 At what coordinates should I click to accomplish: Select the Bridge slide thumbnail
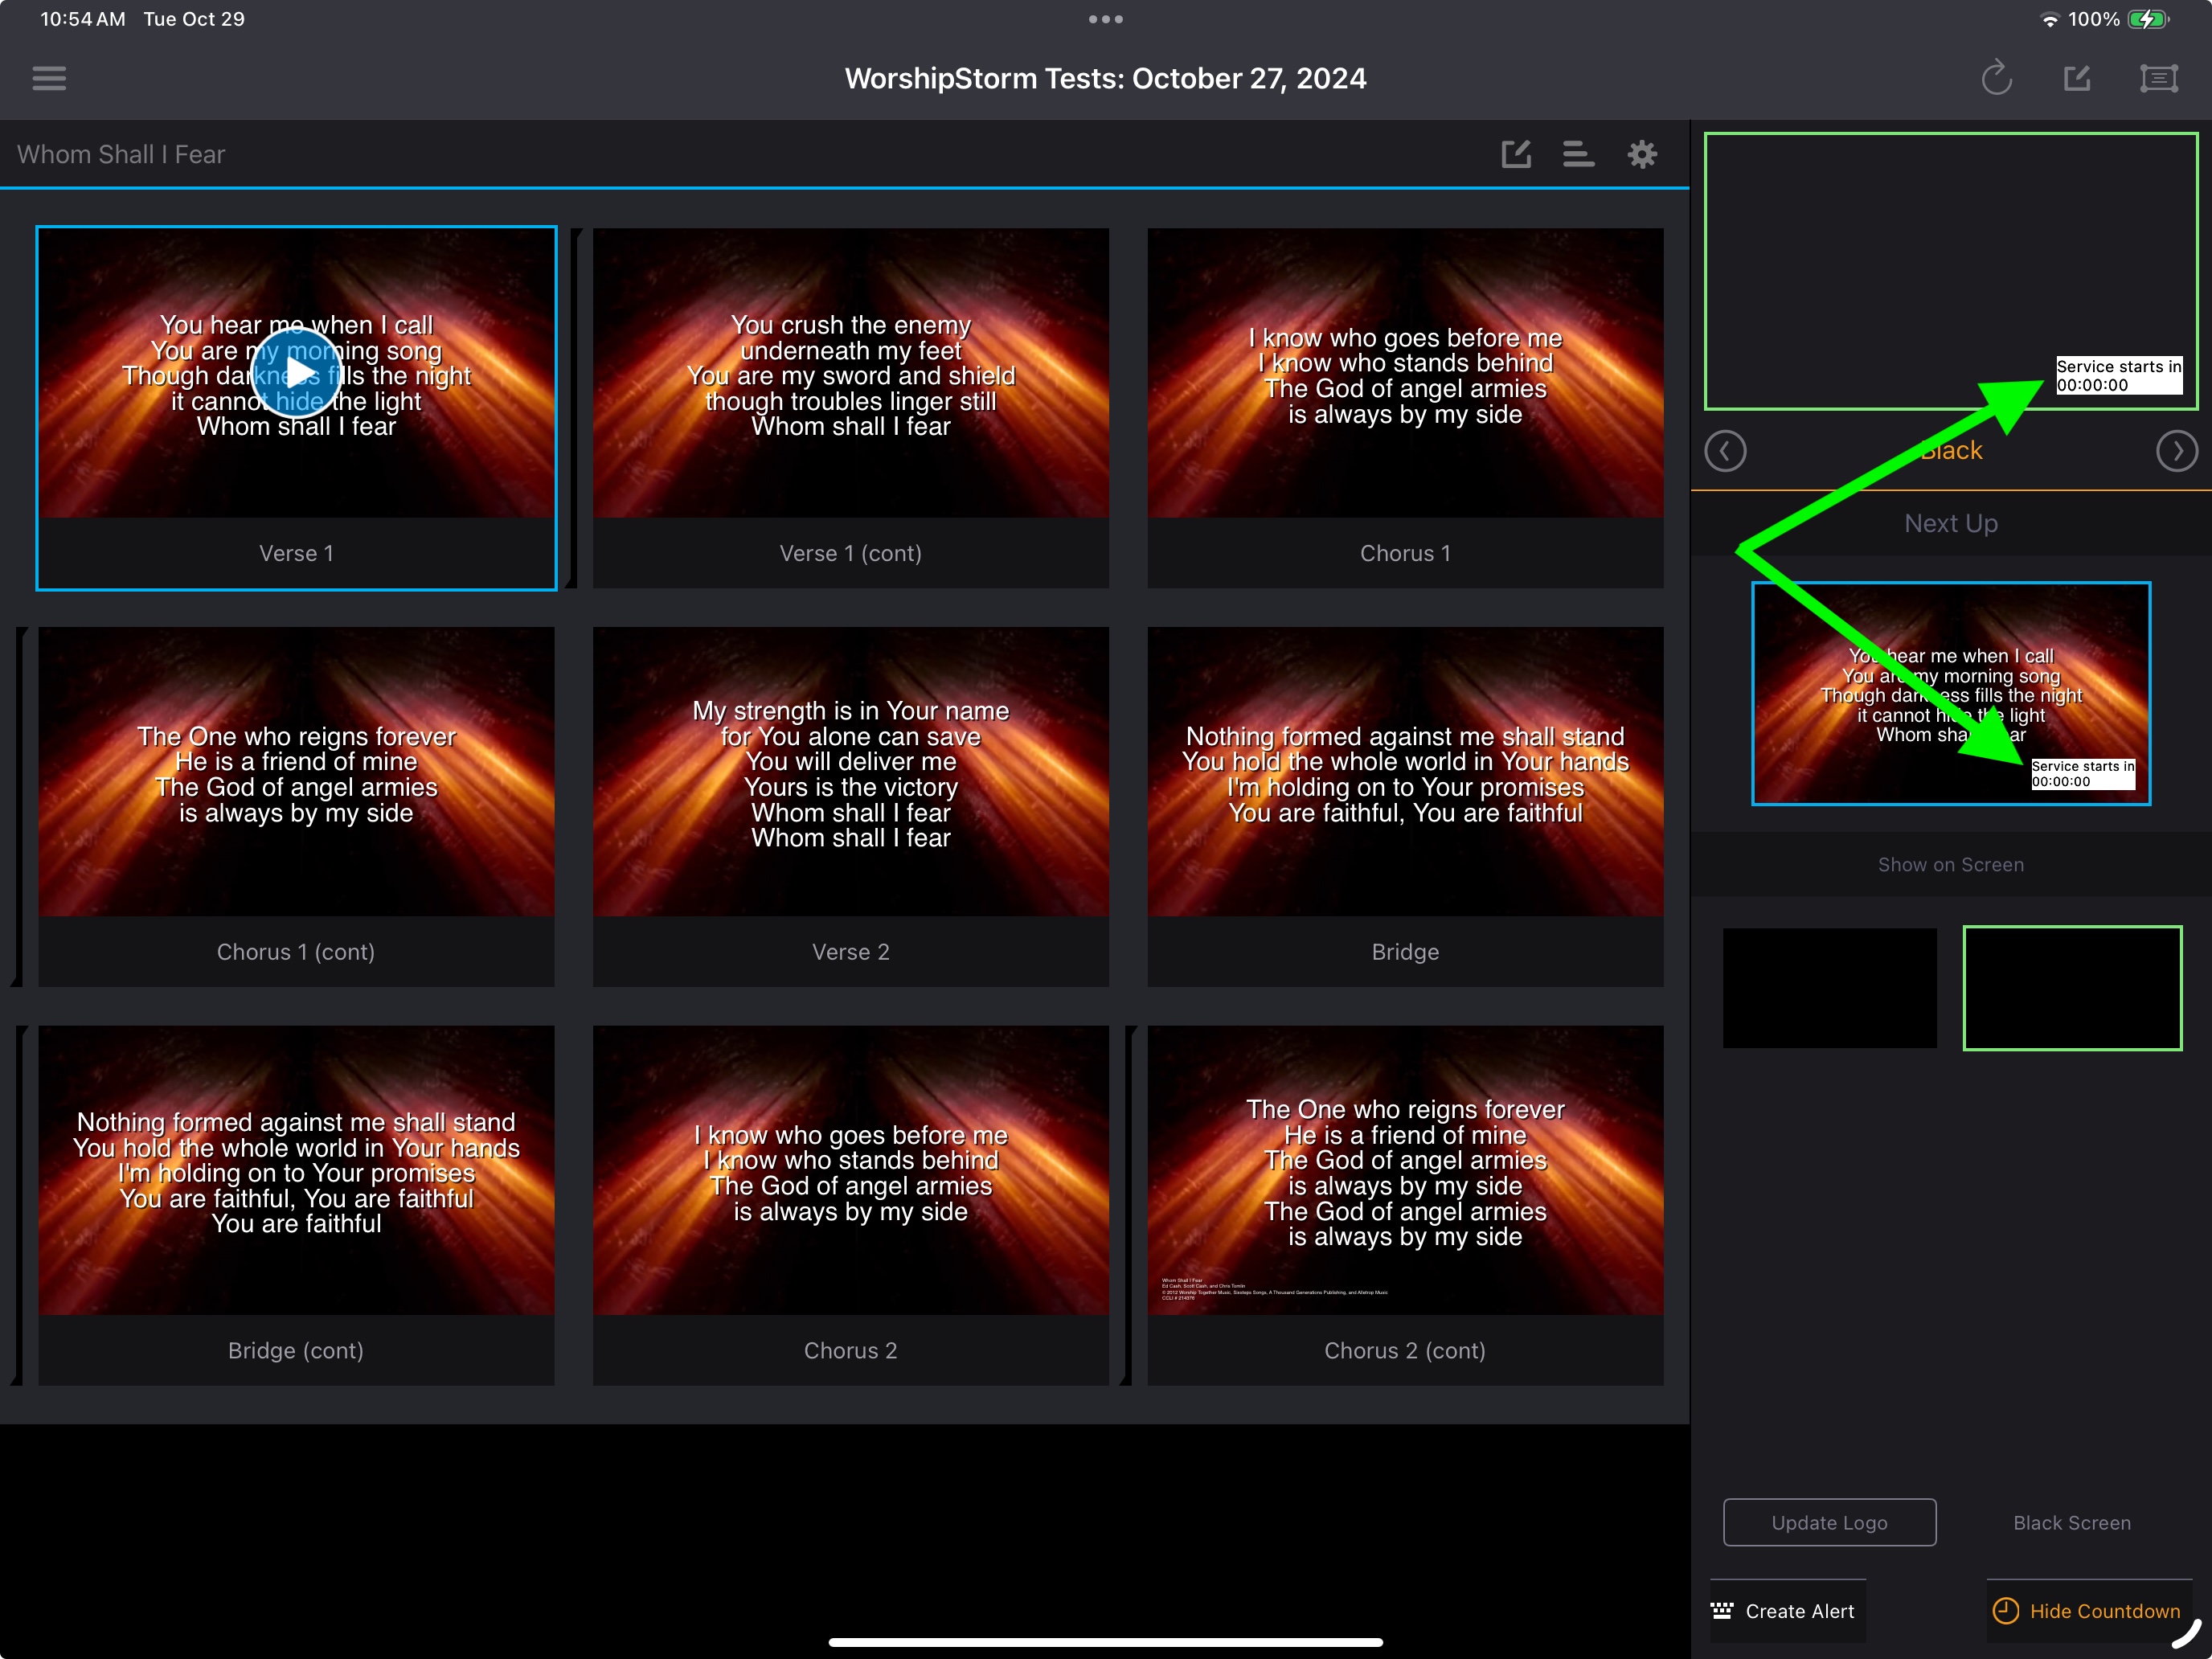1405,807
